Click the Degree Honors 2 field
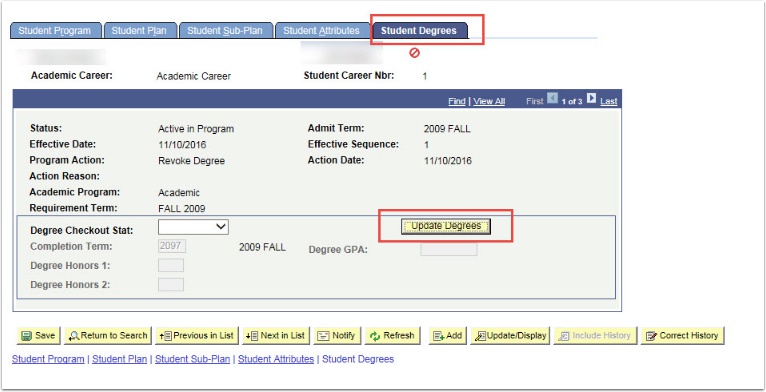 pos(171,284)
